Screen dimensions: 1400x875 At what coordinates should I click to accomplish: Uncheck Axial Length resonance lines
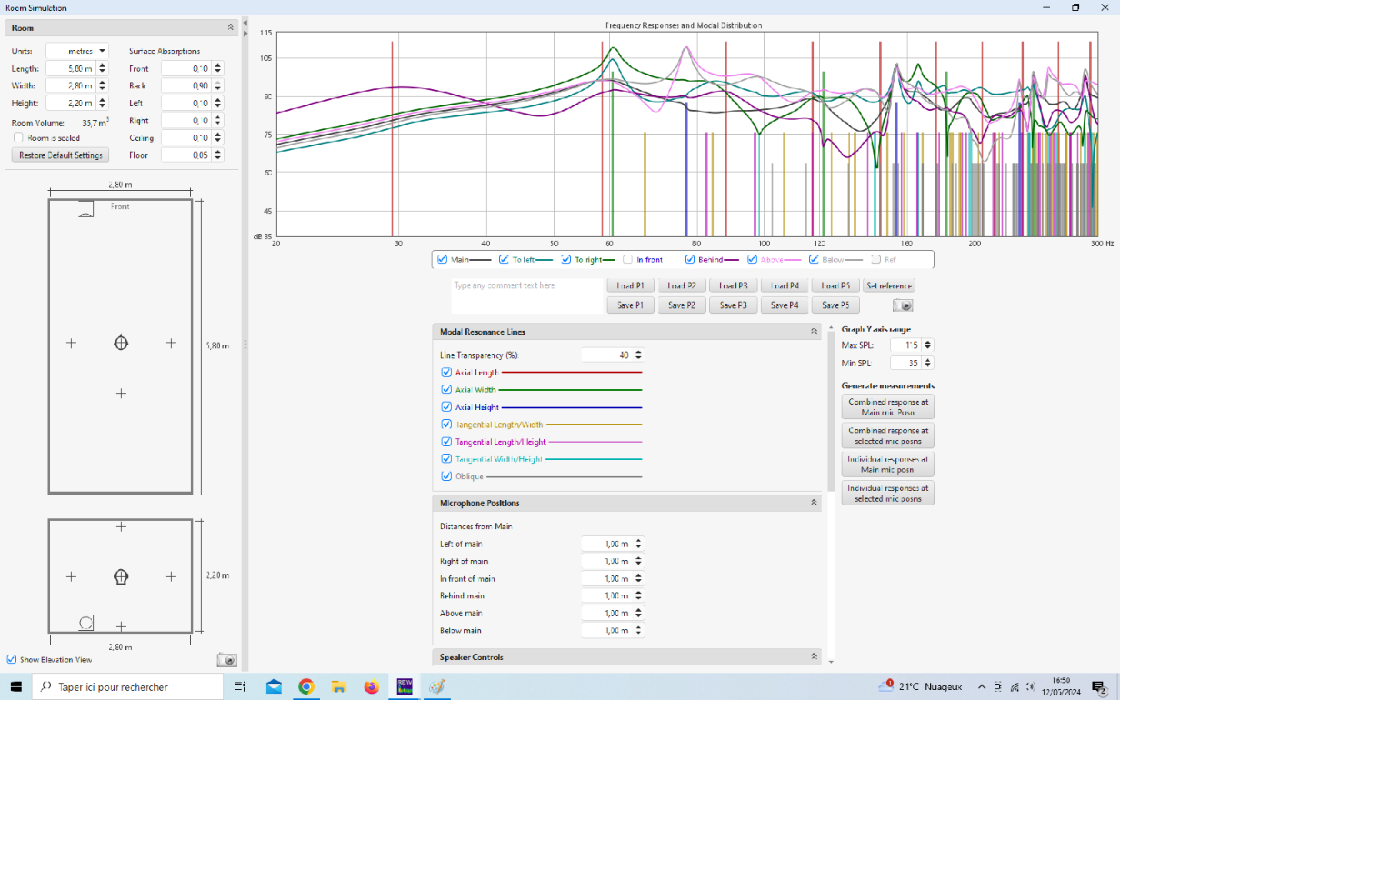[446, 373]
